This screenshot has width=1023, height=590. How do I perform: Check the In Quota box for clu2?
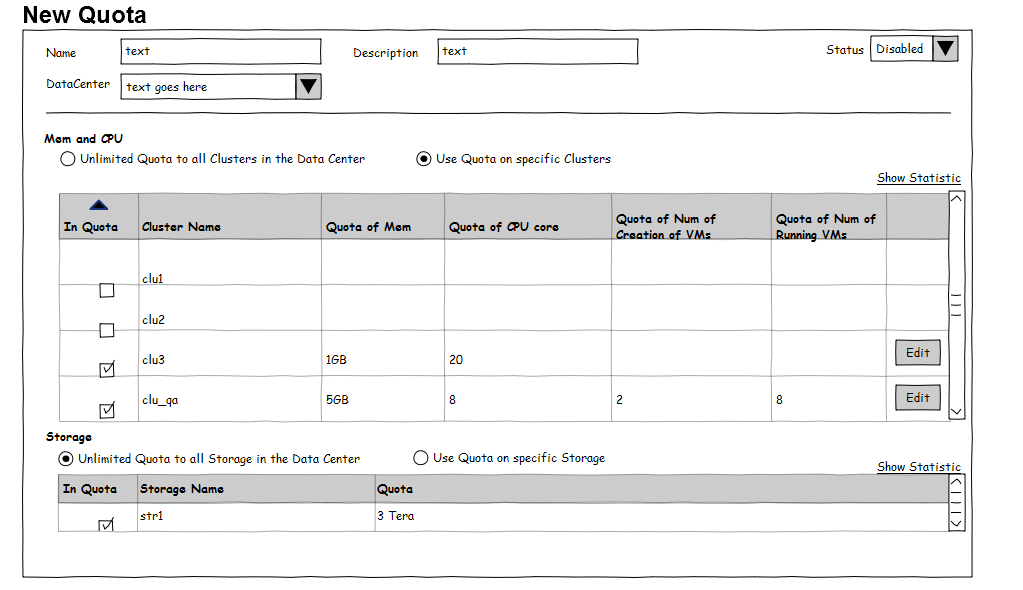[x=107, y=331]
